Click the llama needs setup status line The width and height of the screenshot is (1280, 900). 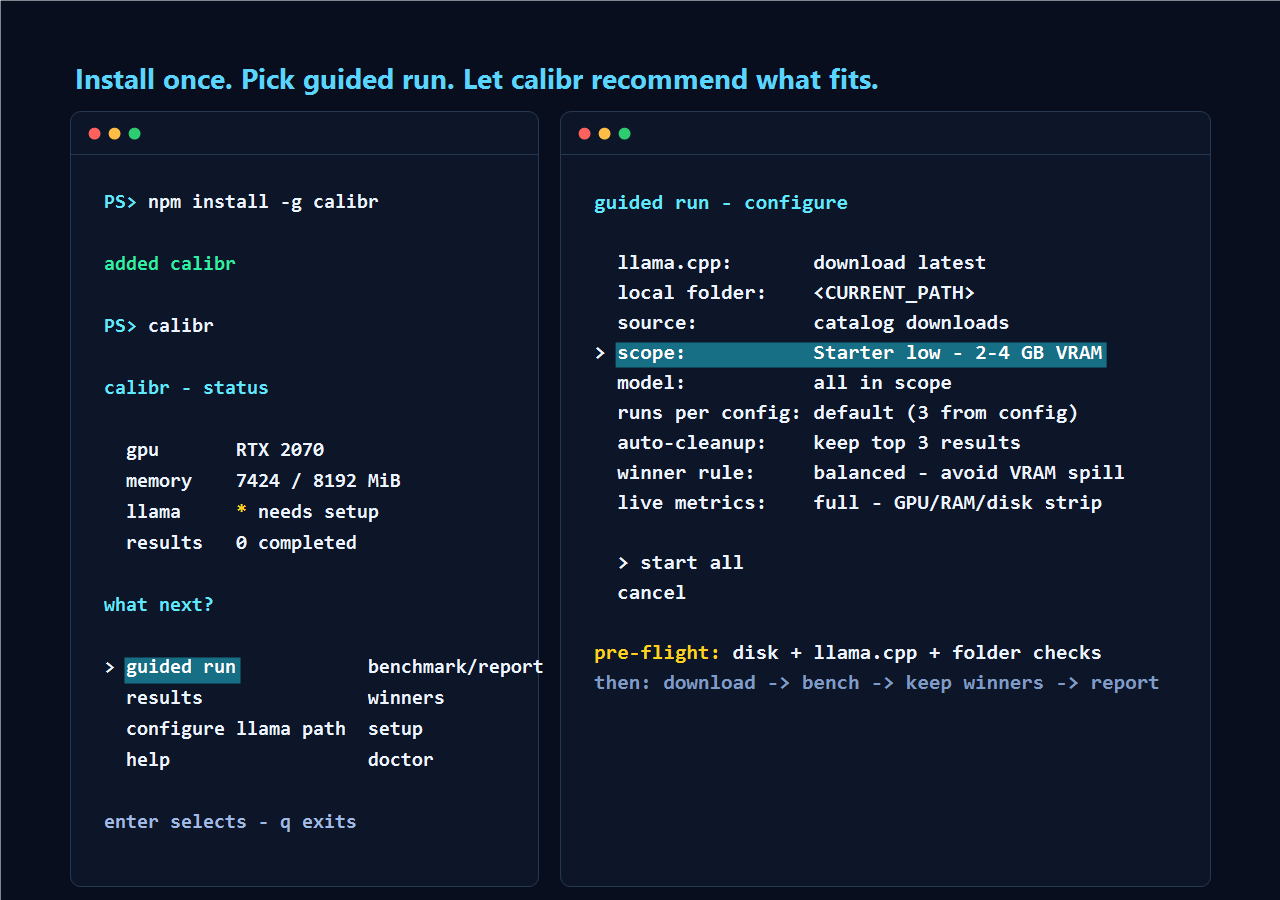(x=252, y=512)
